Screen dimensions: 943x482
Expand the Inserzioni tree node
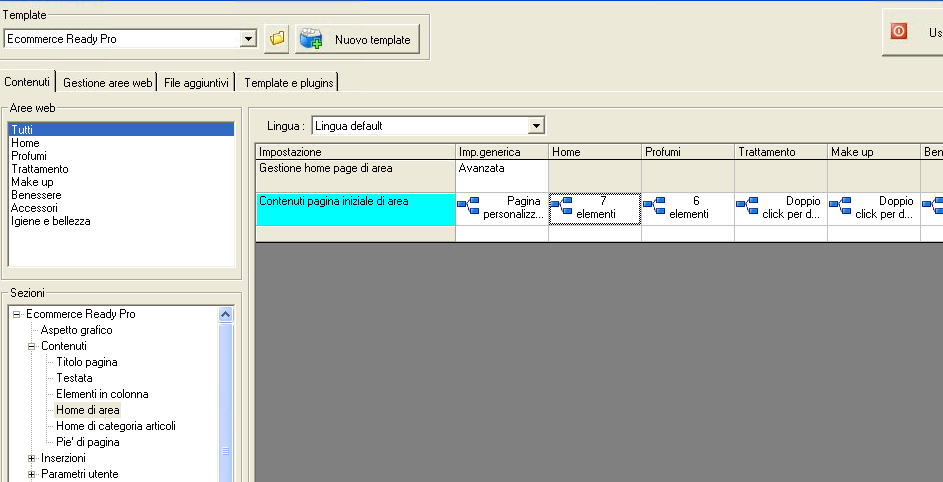[x=31, y=459]
